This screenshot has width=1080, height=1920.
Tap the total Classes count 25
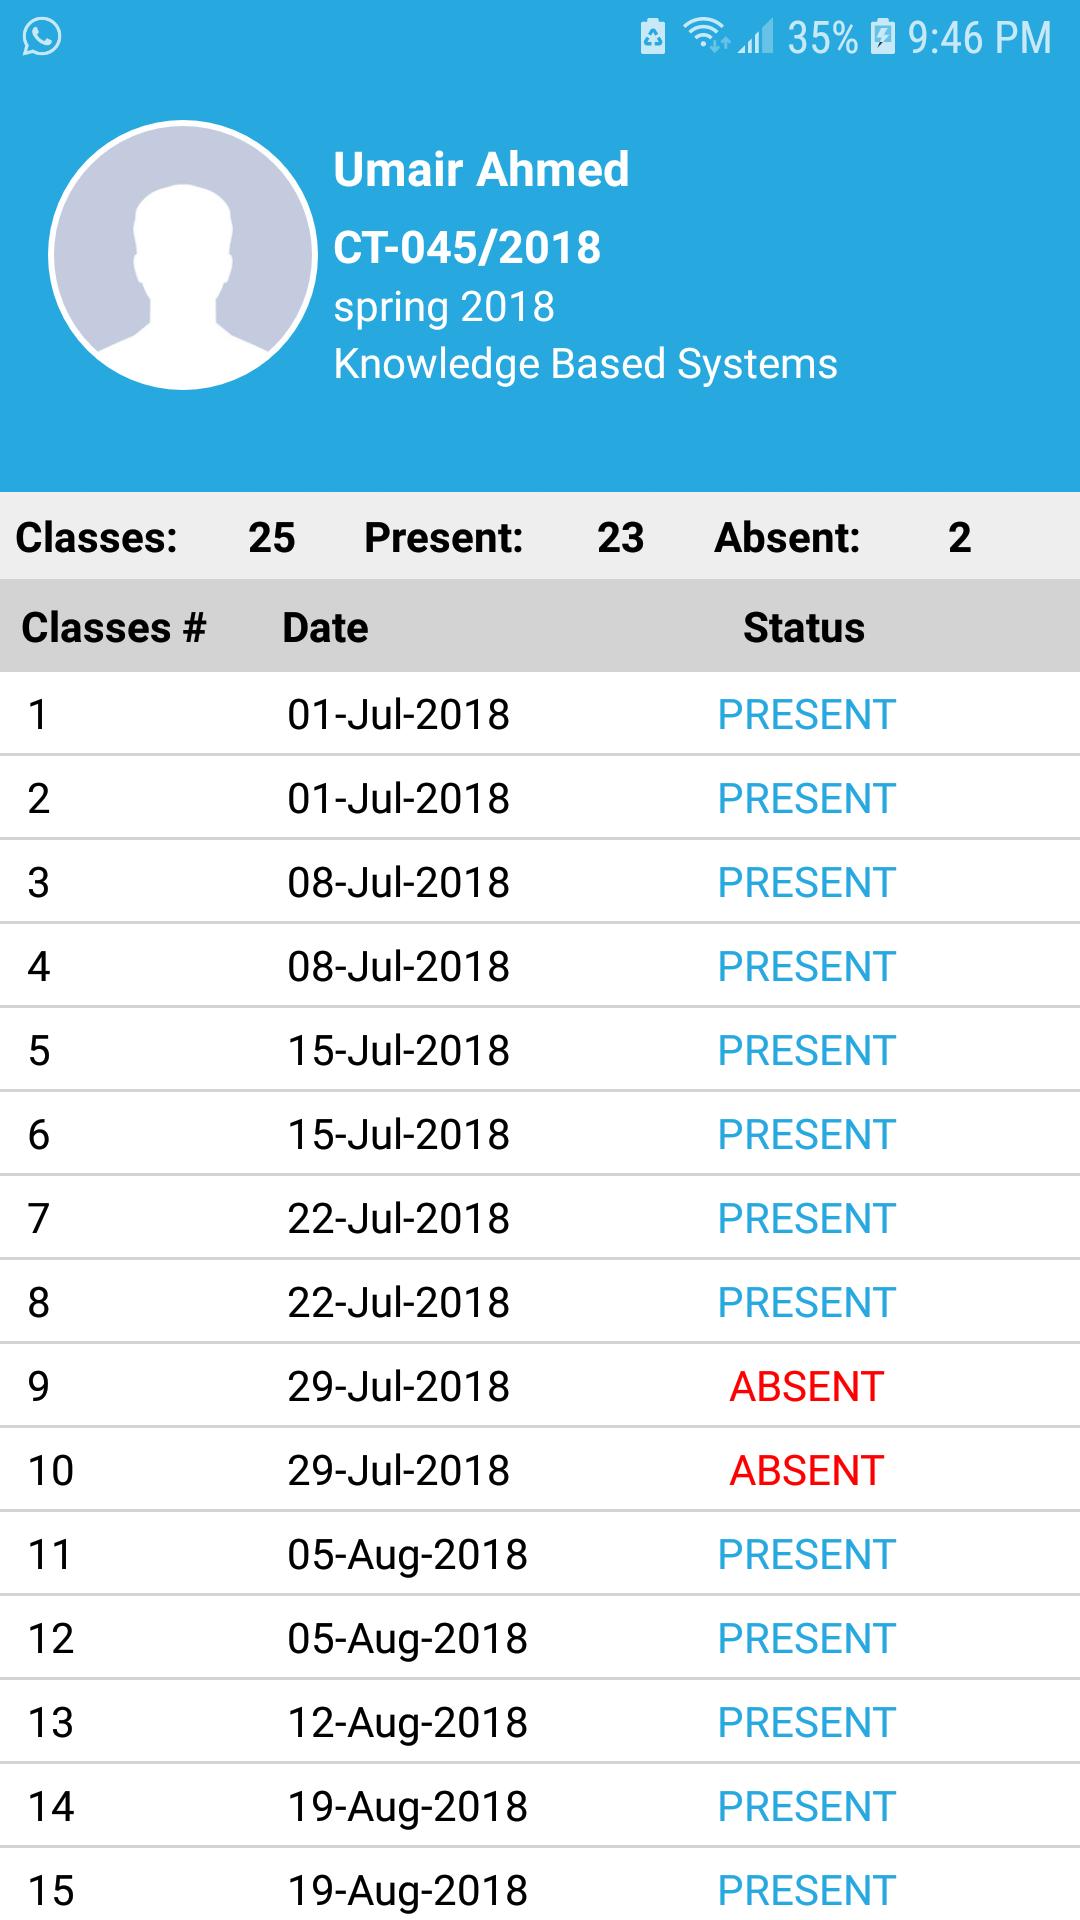pyautogui.click(x=271, y=538)
